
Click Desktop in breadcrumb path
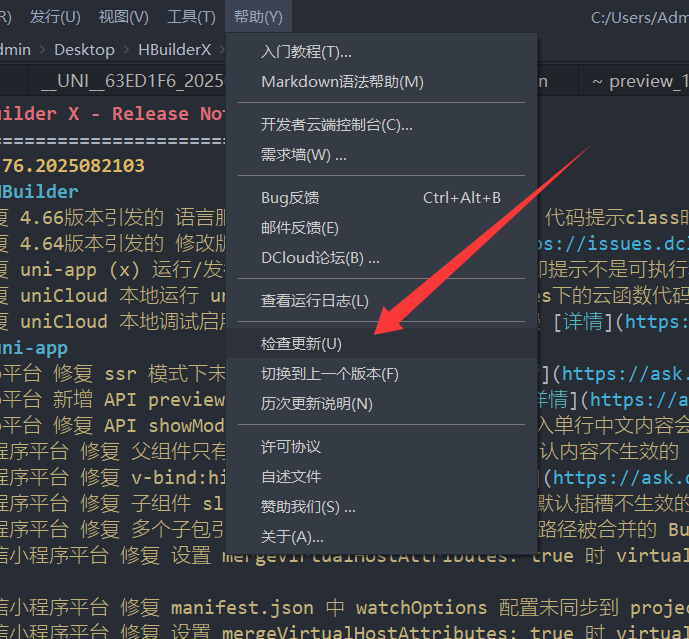click(84, 50)
